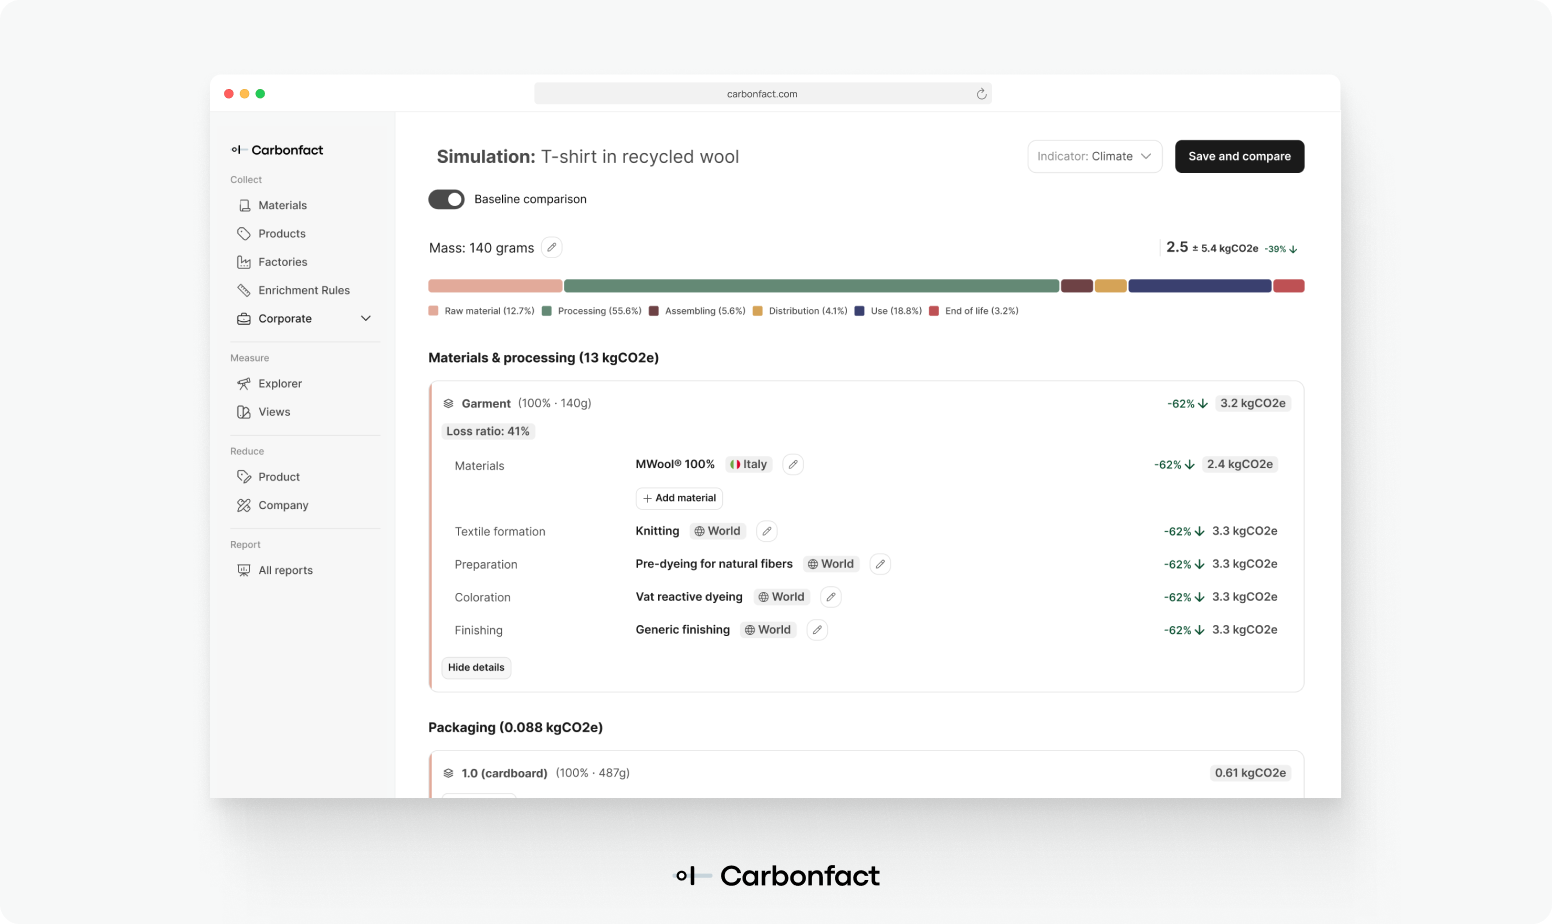The height and width of the screenshot is (924, 1552).
Task: Click the All reports icon
Action: [x=244, y=570]
